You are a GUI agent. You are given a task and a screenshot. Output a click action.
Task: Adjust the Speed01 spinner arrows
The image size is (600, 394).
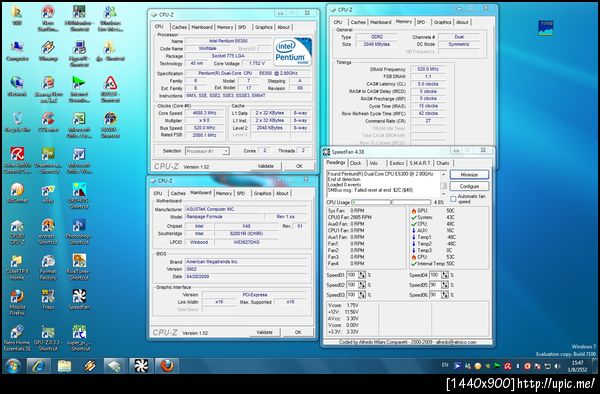pos(362,275)
